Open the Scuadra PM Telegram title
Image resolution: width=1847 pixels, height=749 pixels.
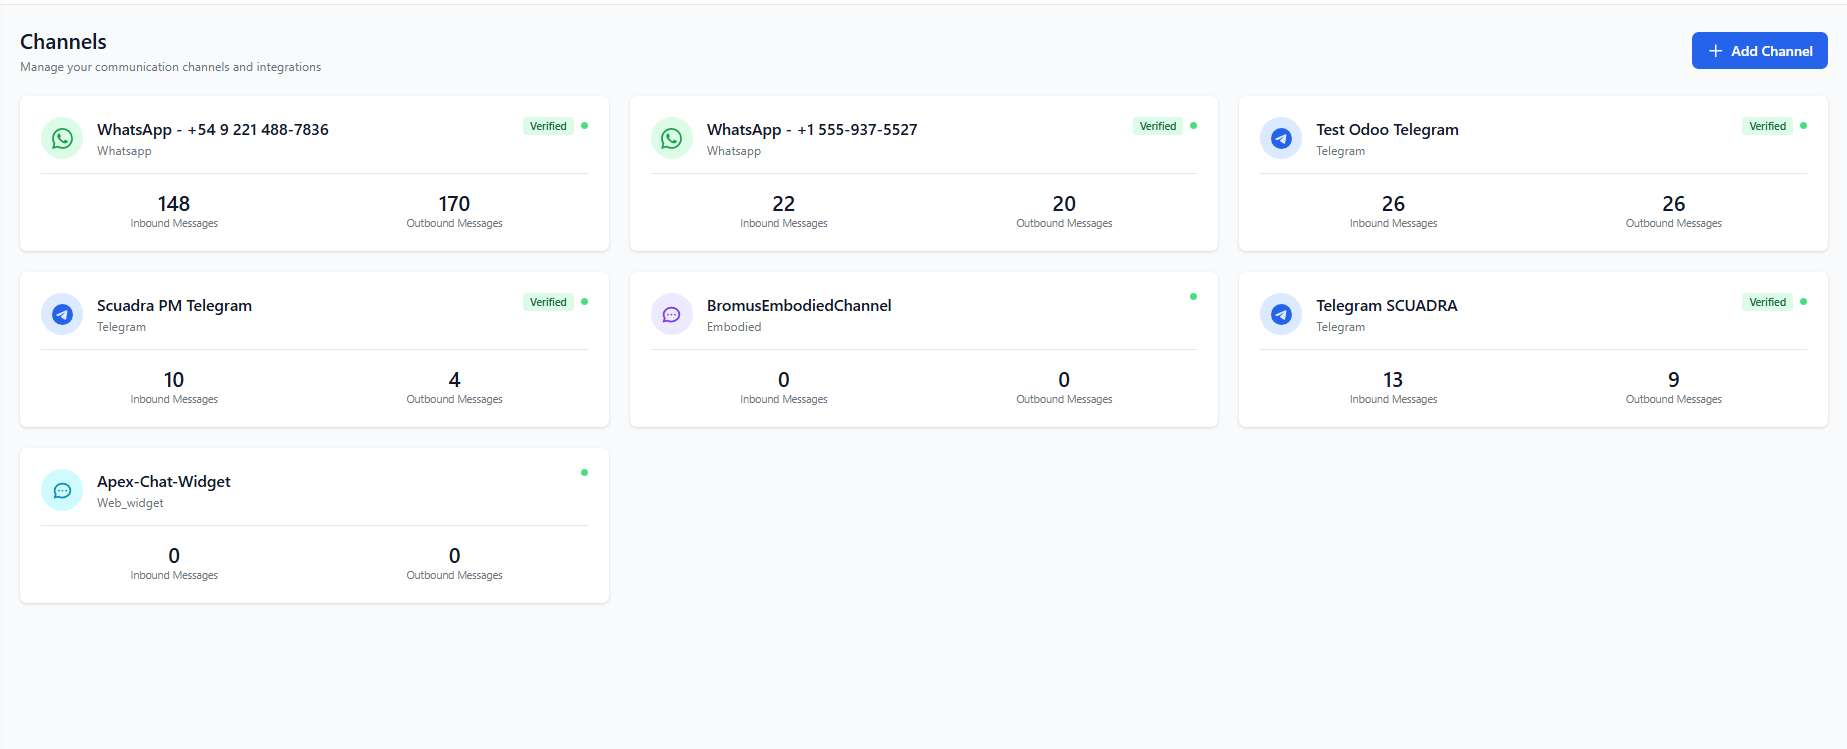click(174, 306)
